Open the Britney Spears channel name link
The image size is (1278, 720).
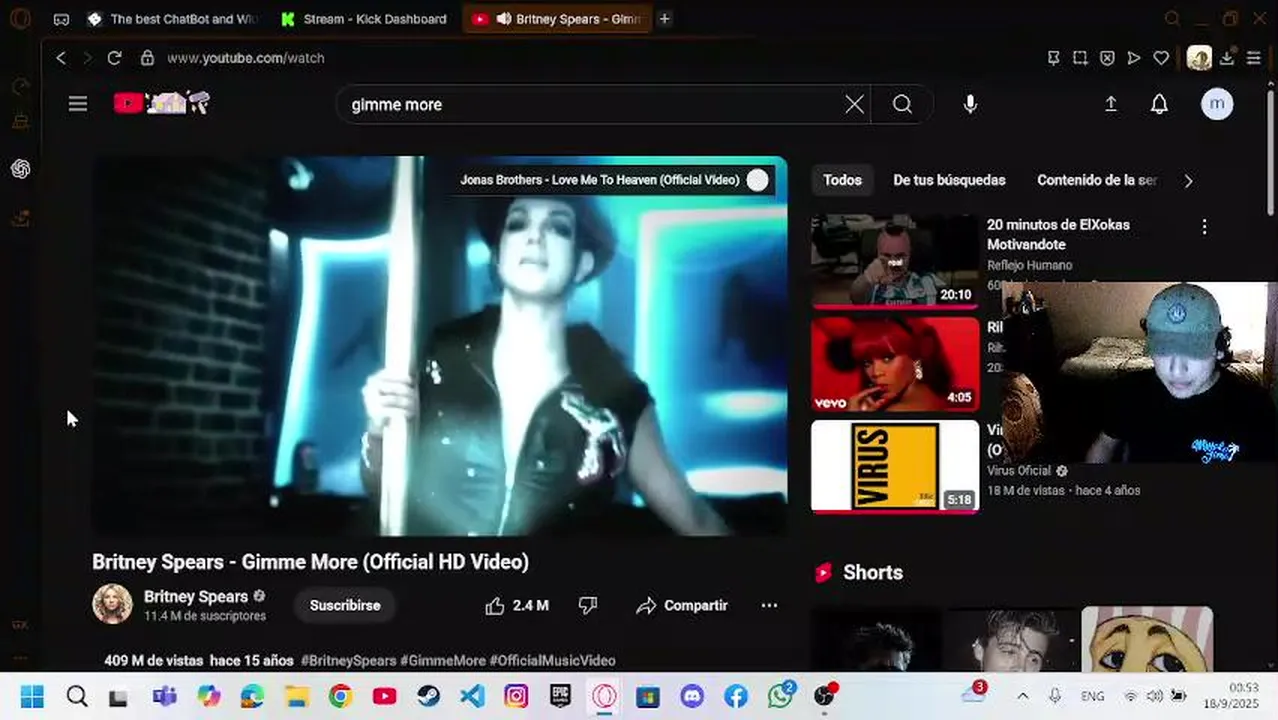pos(196,596)
